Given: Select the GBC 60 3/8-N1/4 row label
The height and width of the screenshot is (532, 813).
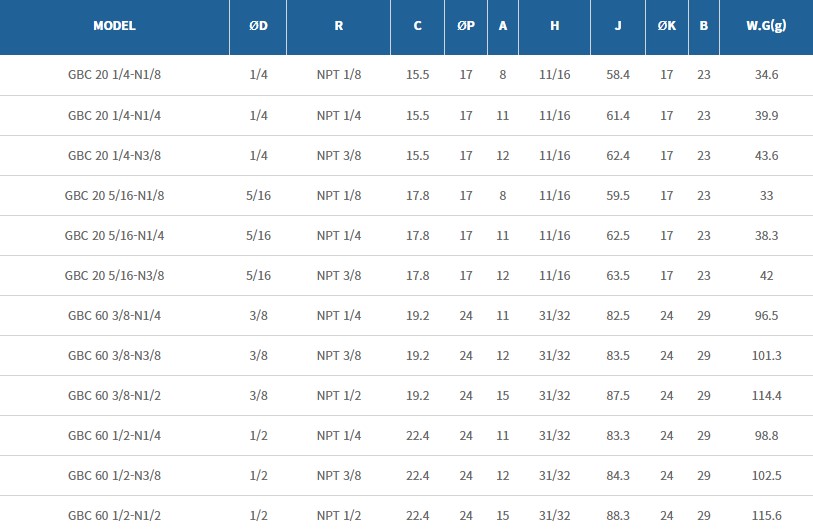Looking at the screenshot, I should [114, 315].
